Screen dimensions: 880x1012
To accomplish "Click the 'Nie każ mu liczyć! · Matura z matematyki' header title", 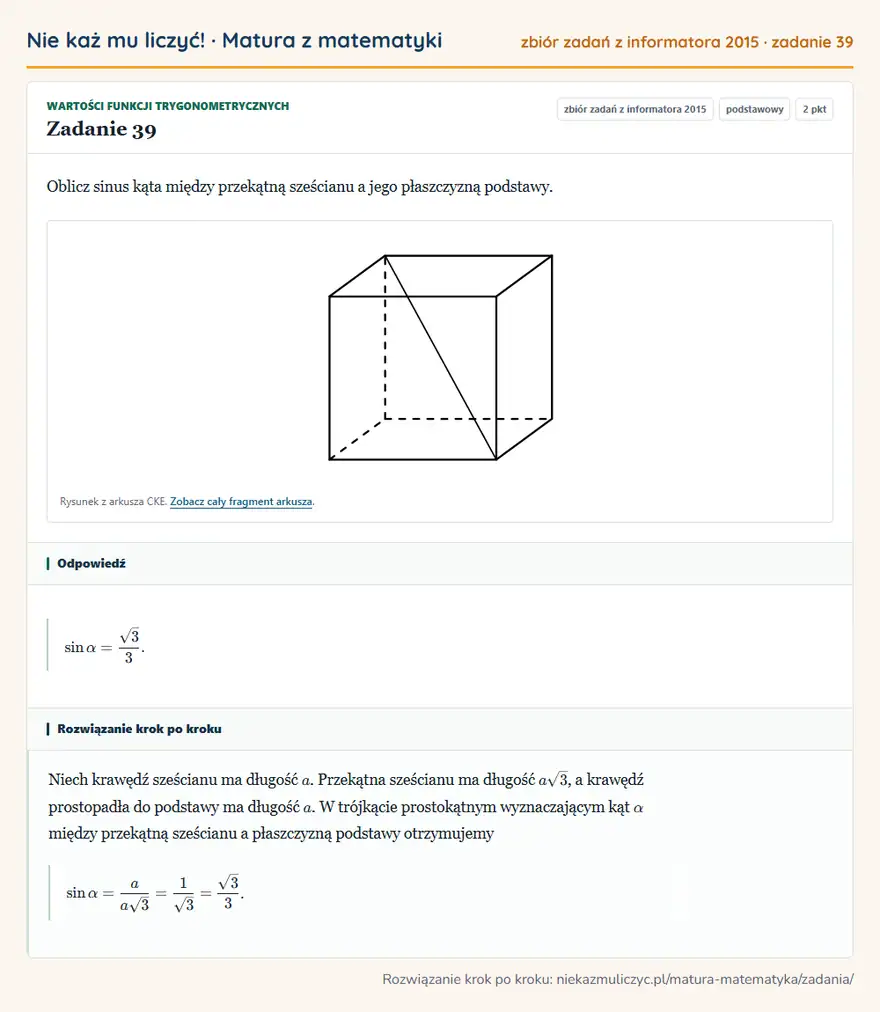I will click(x=234, y=41).
